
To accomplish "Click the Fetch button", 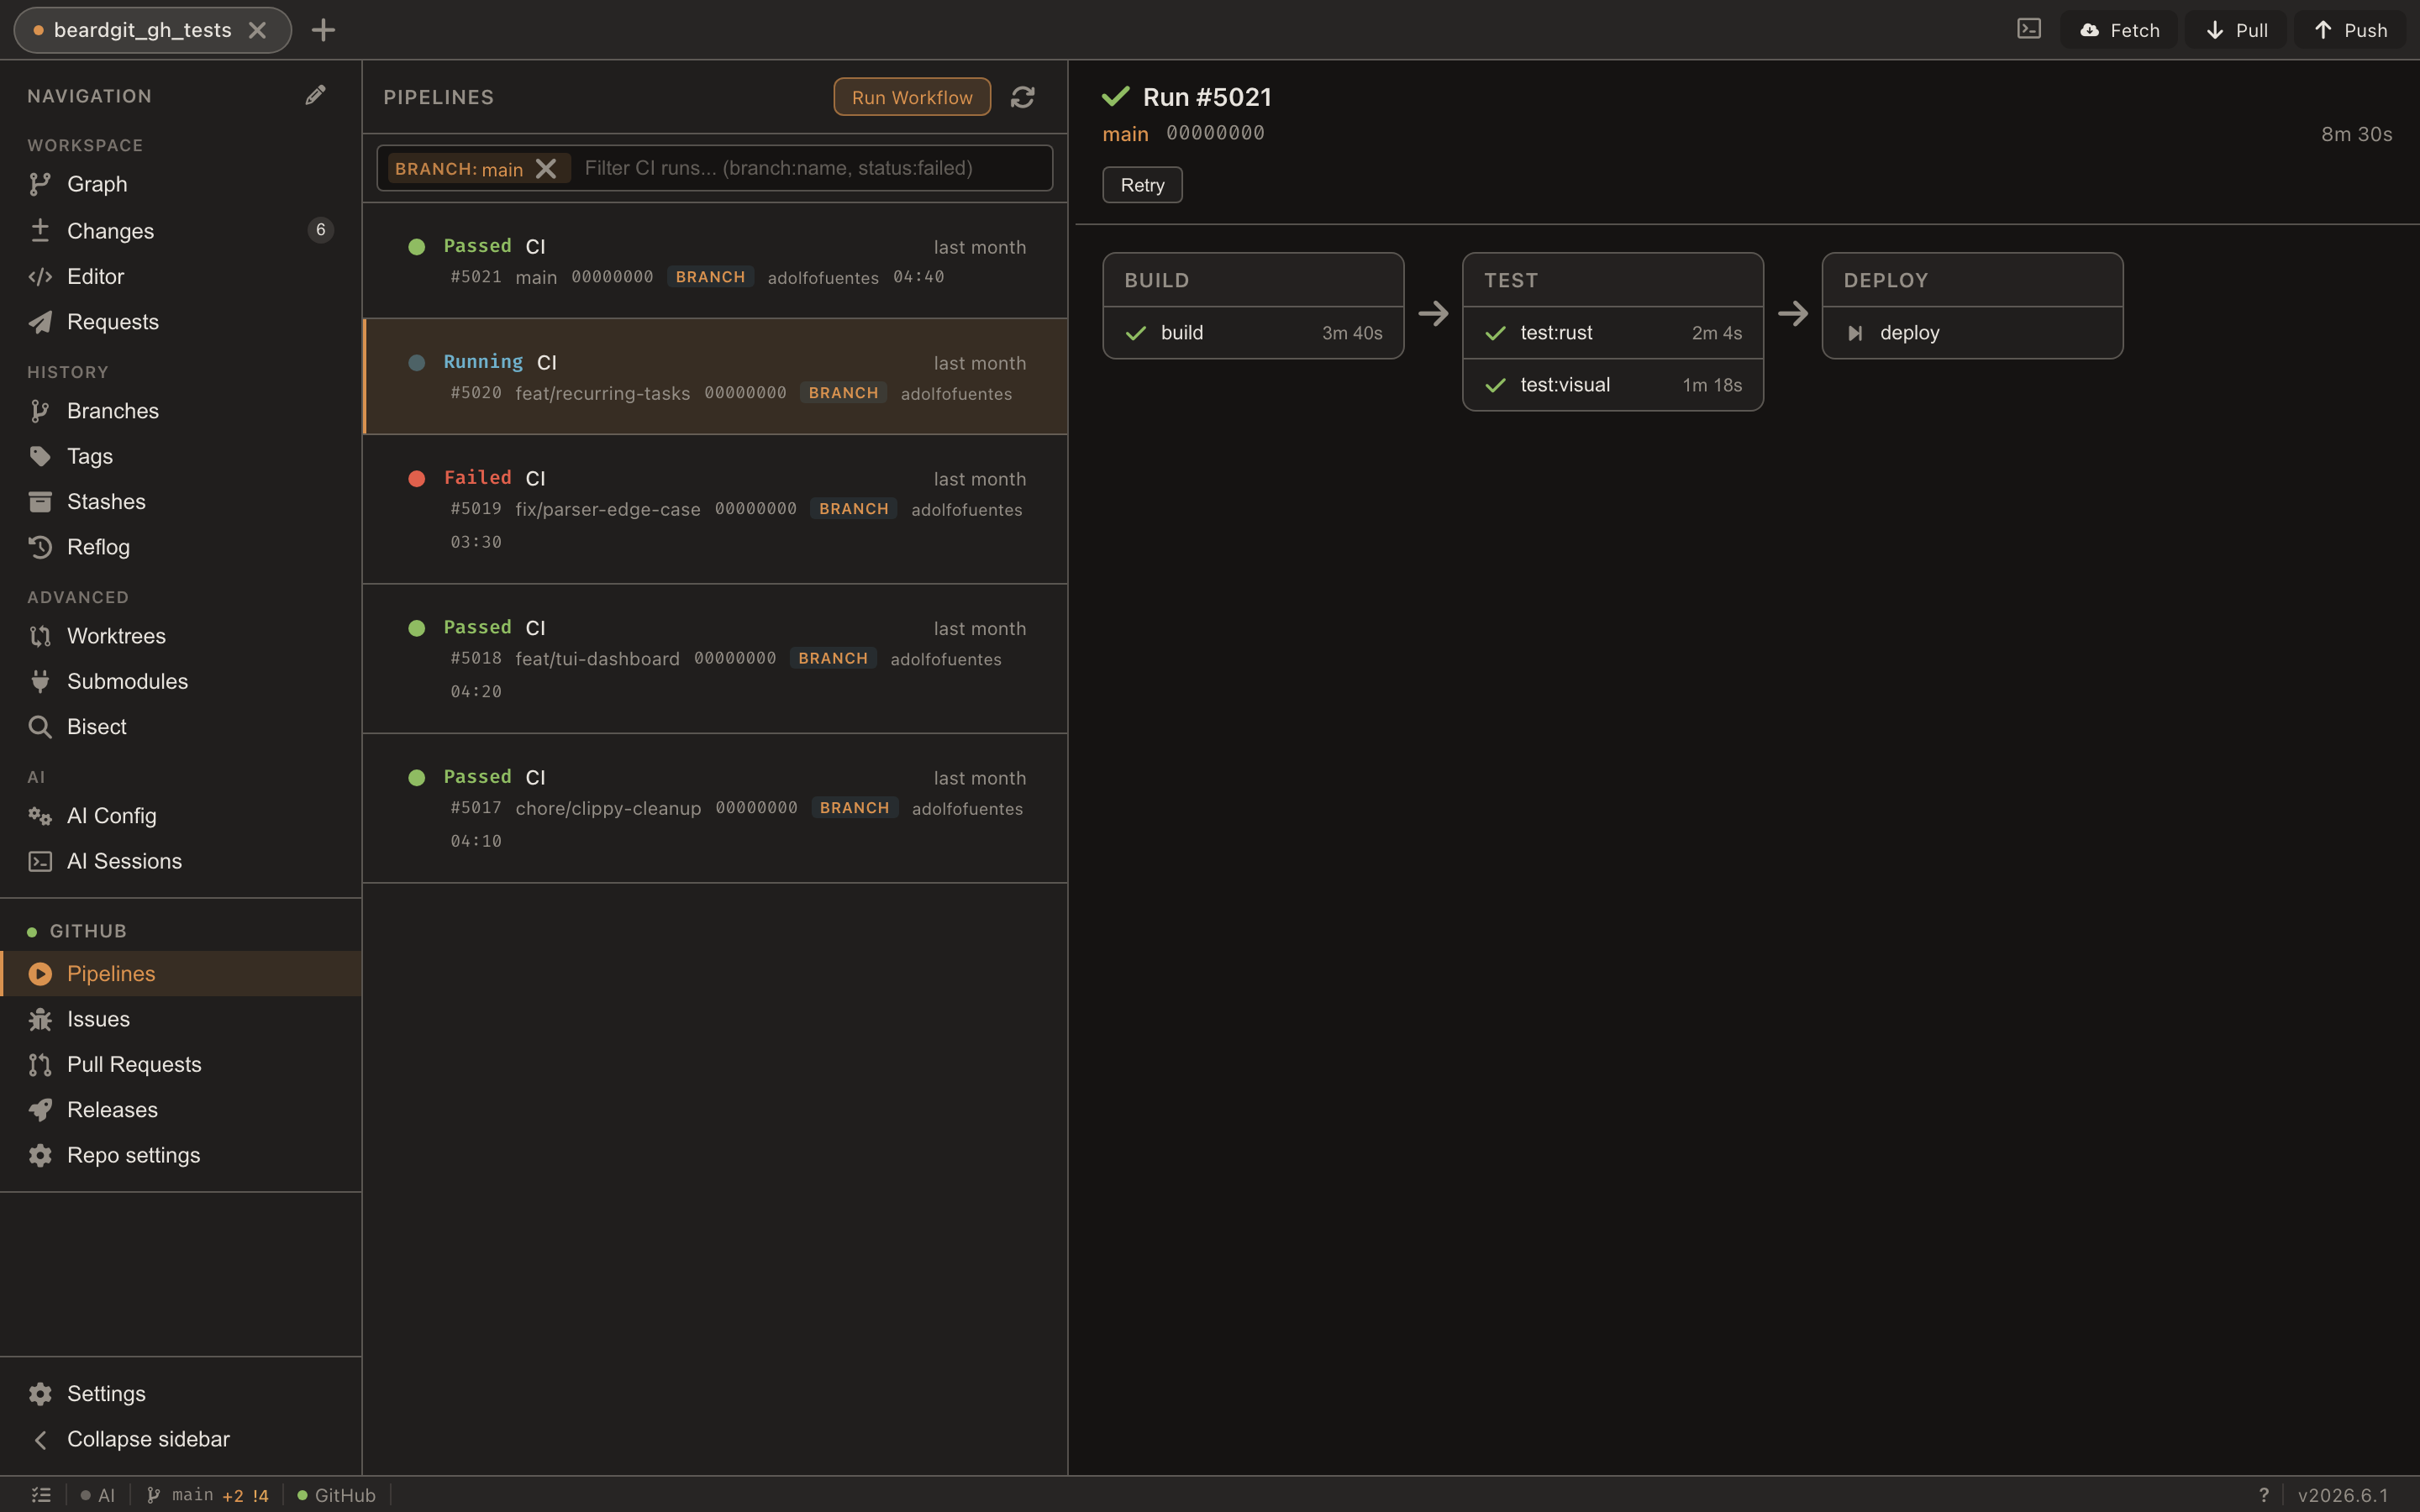I will 2119,30.
